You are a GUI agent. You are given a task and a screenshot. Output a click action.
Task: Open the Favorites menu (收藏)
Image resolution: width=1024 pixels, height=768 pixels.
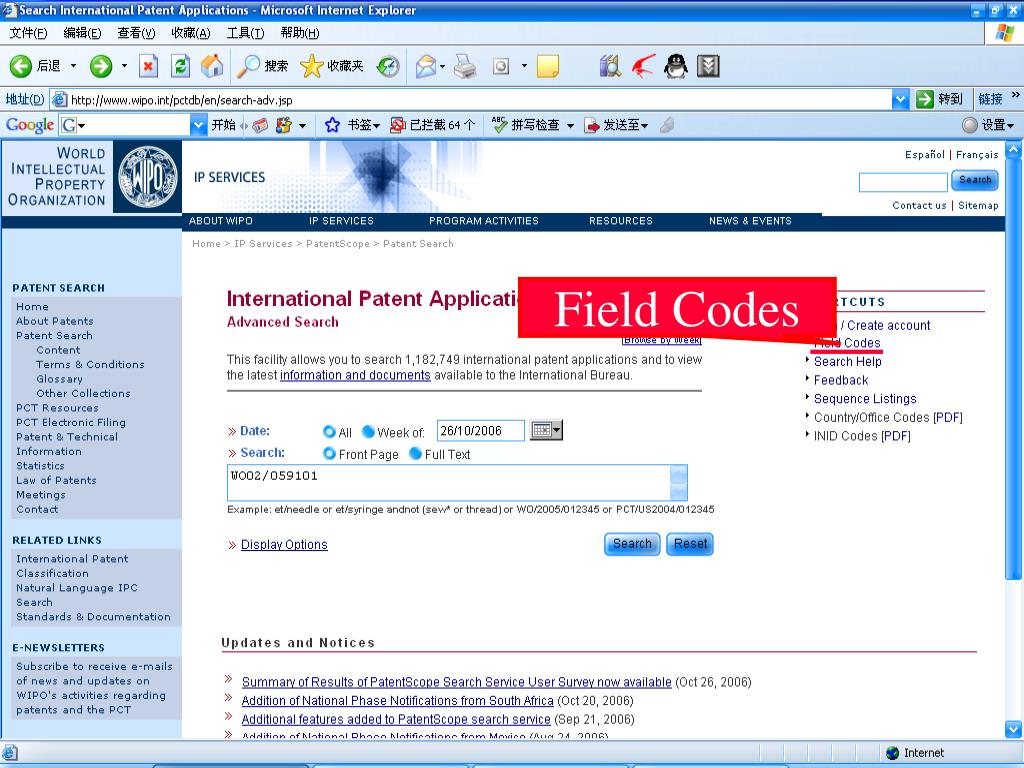pyautogui.click(x=191, y=33)
